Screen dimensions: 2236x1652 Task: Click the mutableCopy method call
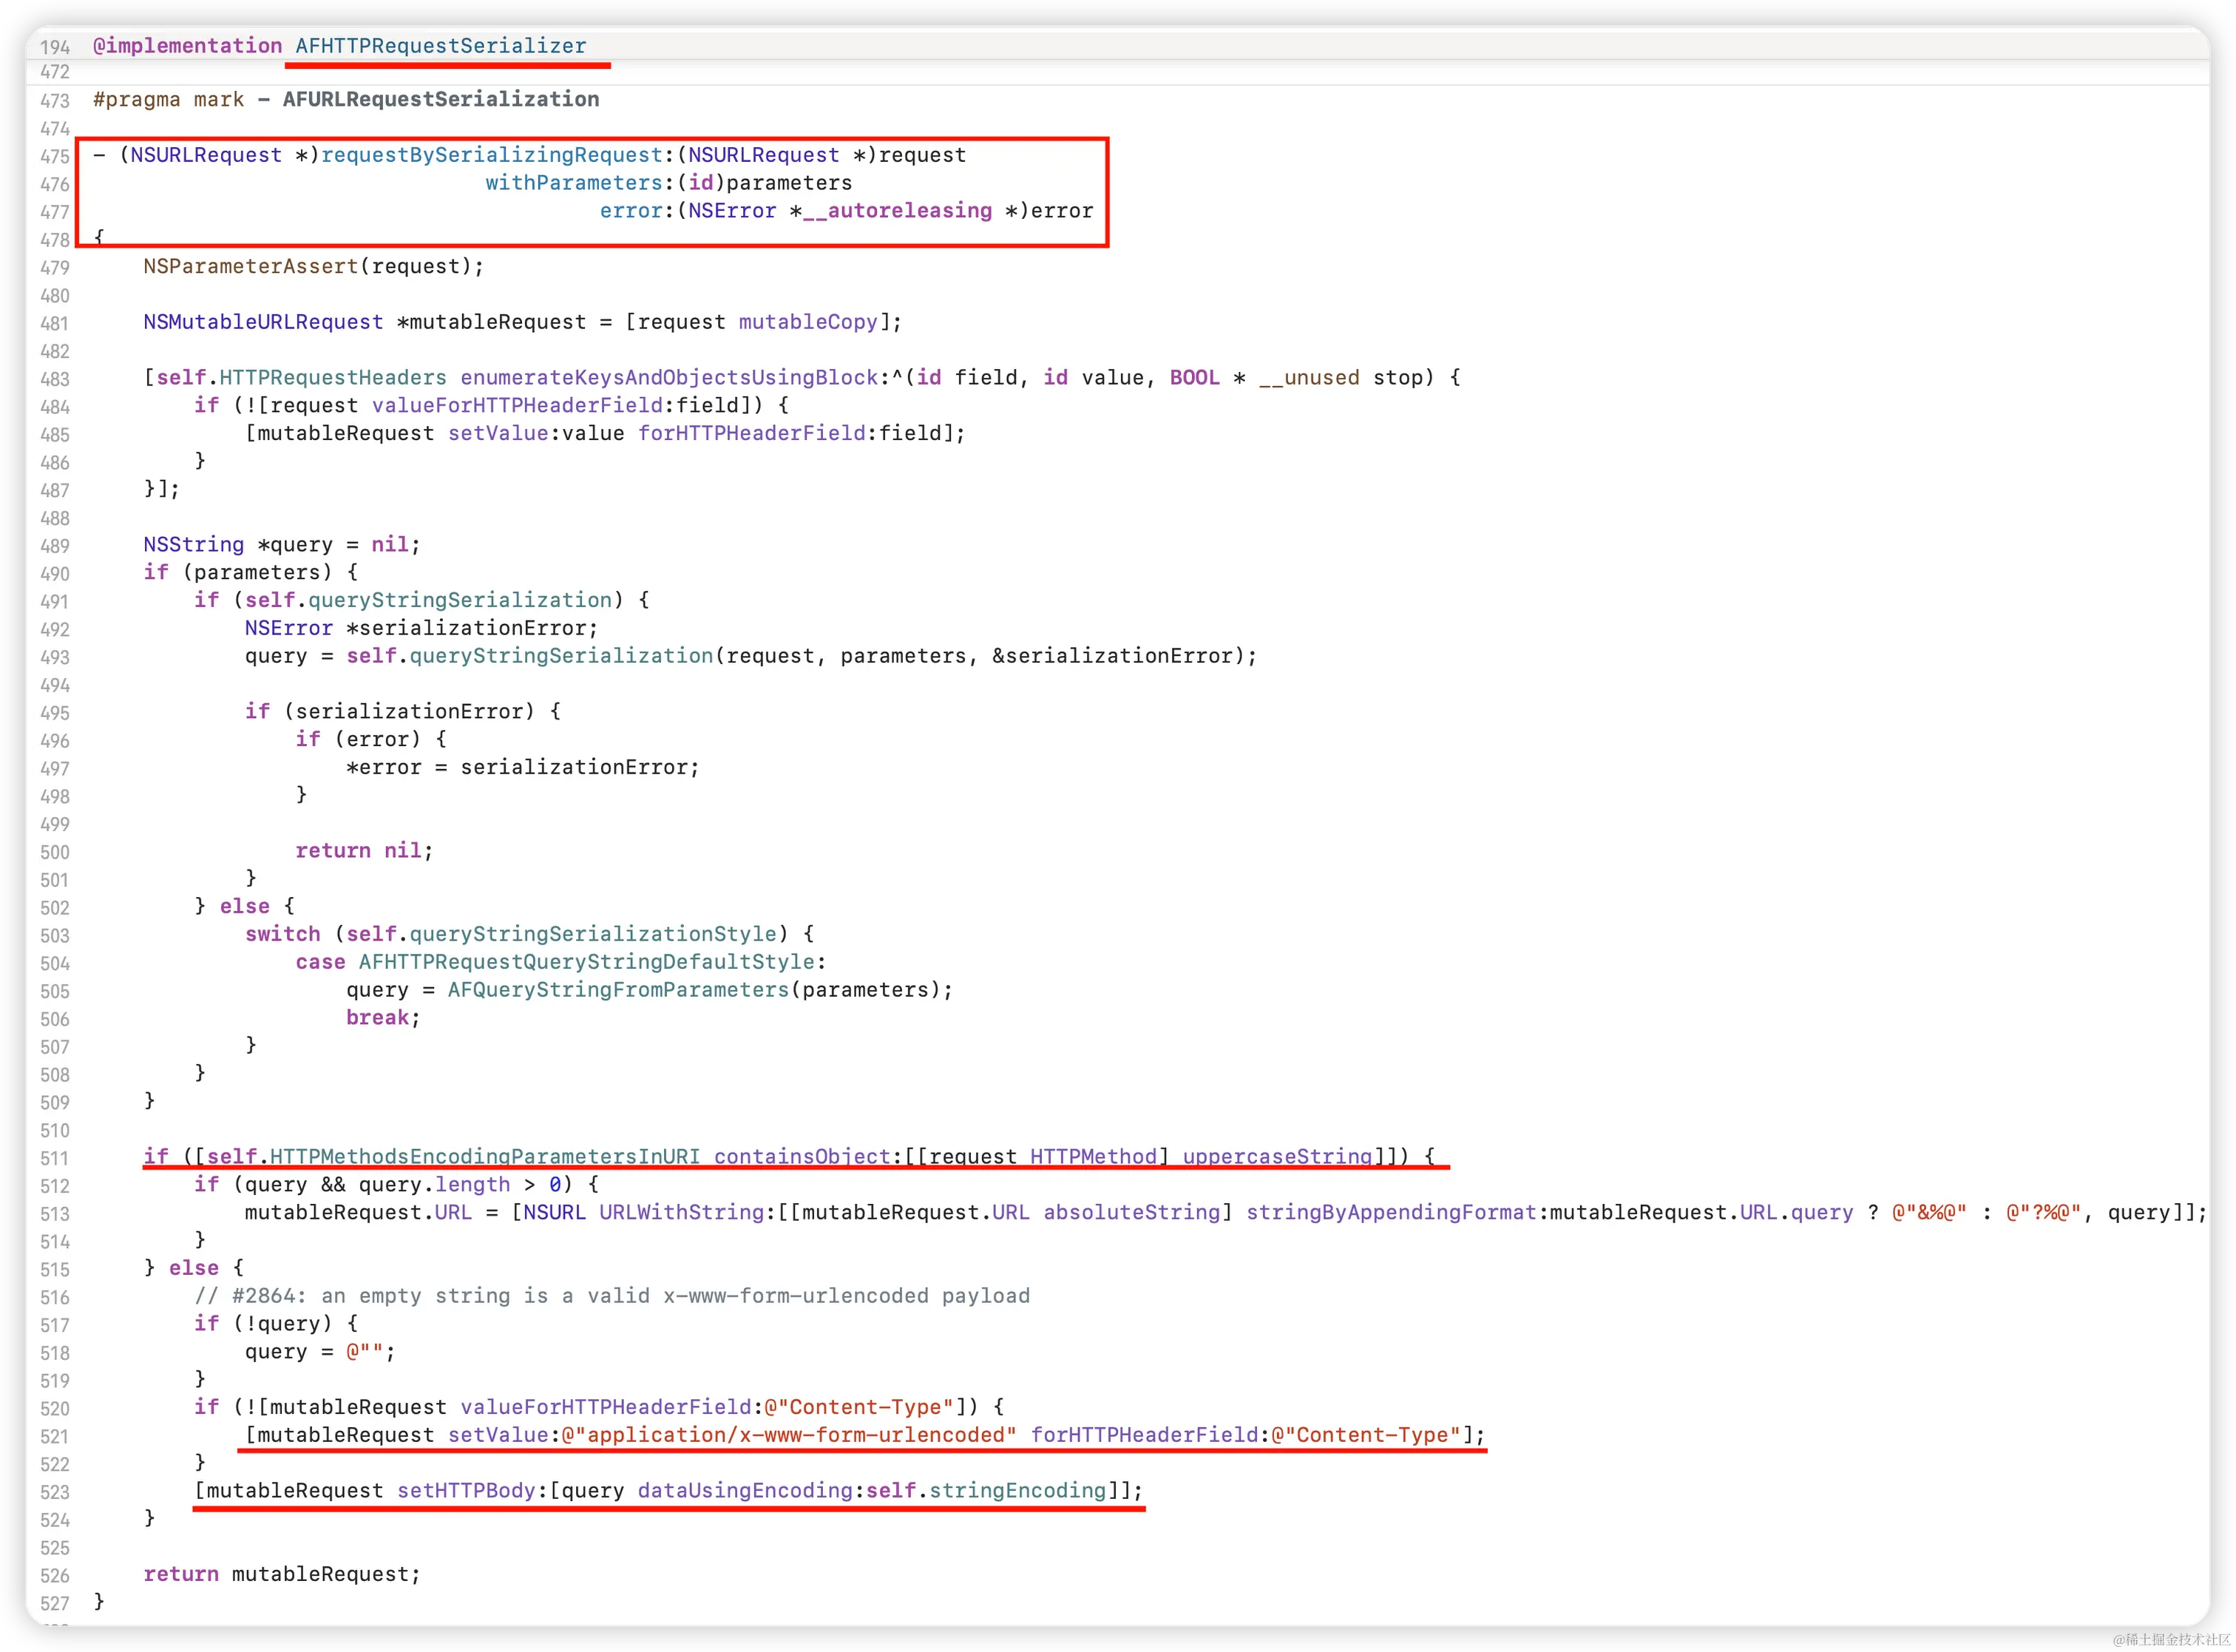(x=807, y=322)
